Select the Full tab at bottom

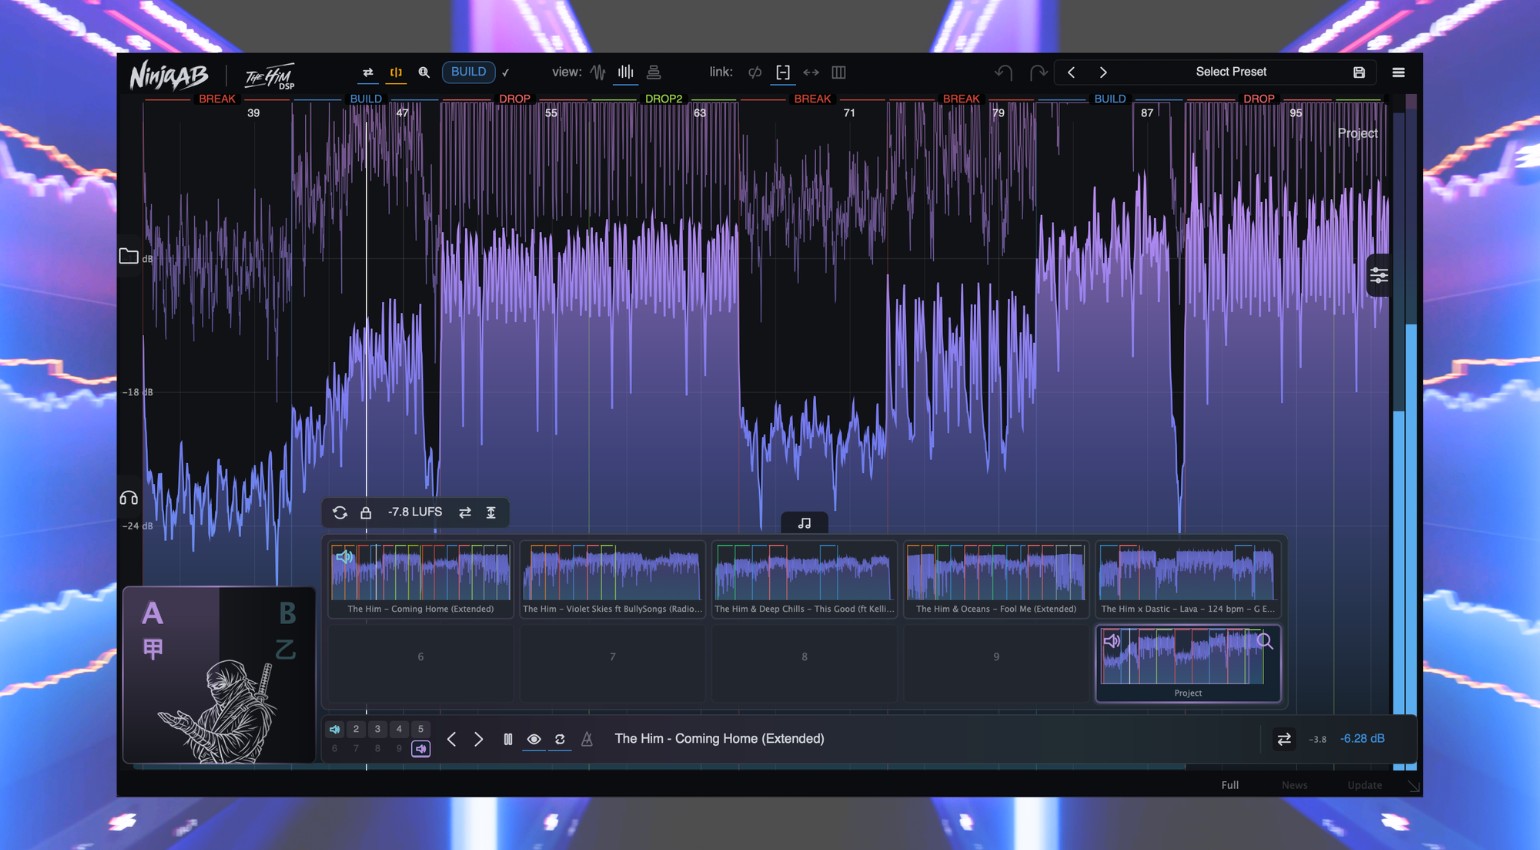tap(1230, 785)
